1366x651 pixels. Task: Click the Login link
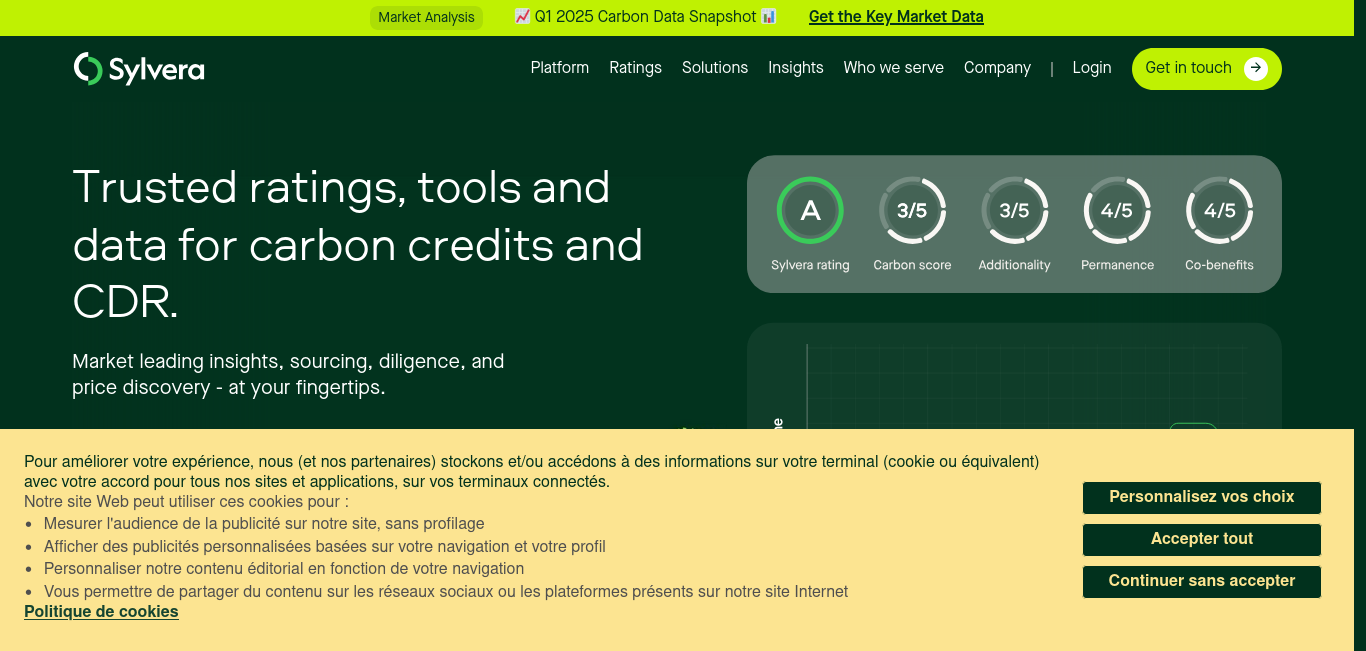(x=1092, y=68)
